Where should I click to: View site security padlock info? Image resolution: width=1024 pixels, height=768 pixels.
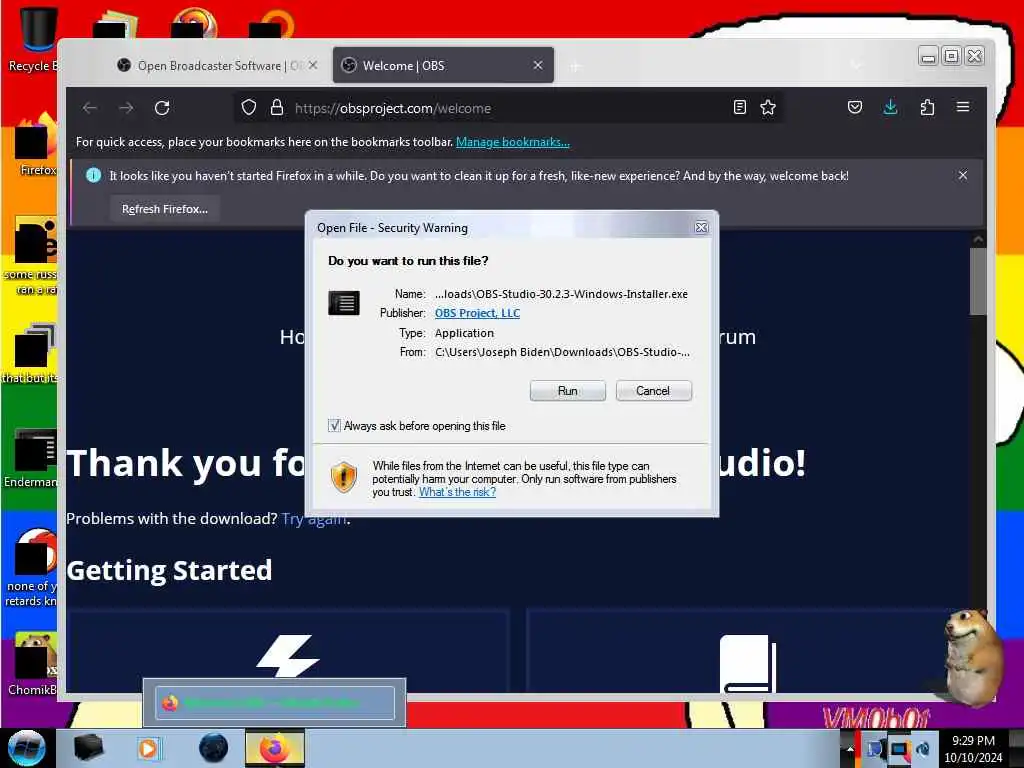tap(277, 108)
